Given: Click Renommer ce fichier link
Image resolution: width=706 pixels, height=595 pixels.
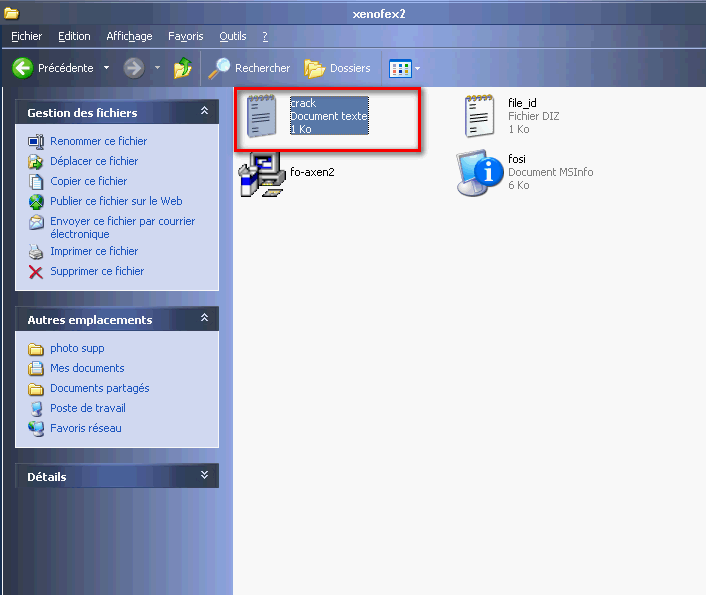Looking at the screenshot, I should [x=99, y=141].
